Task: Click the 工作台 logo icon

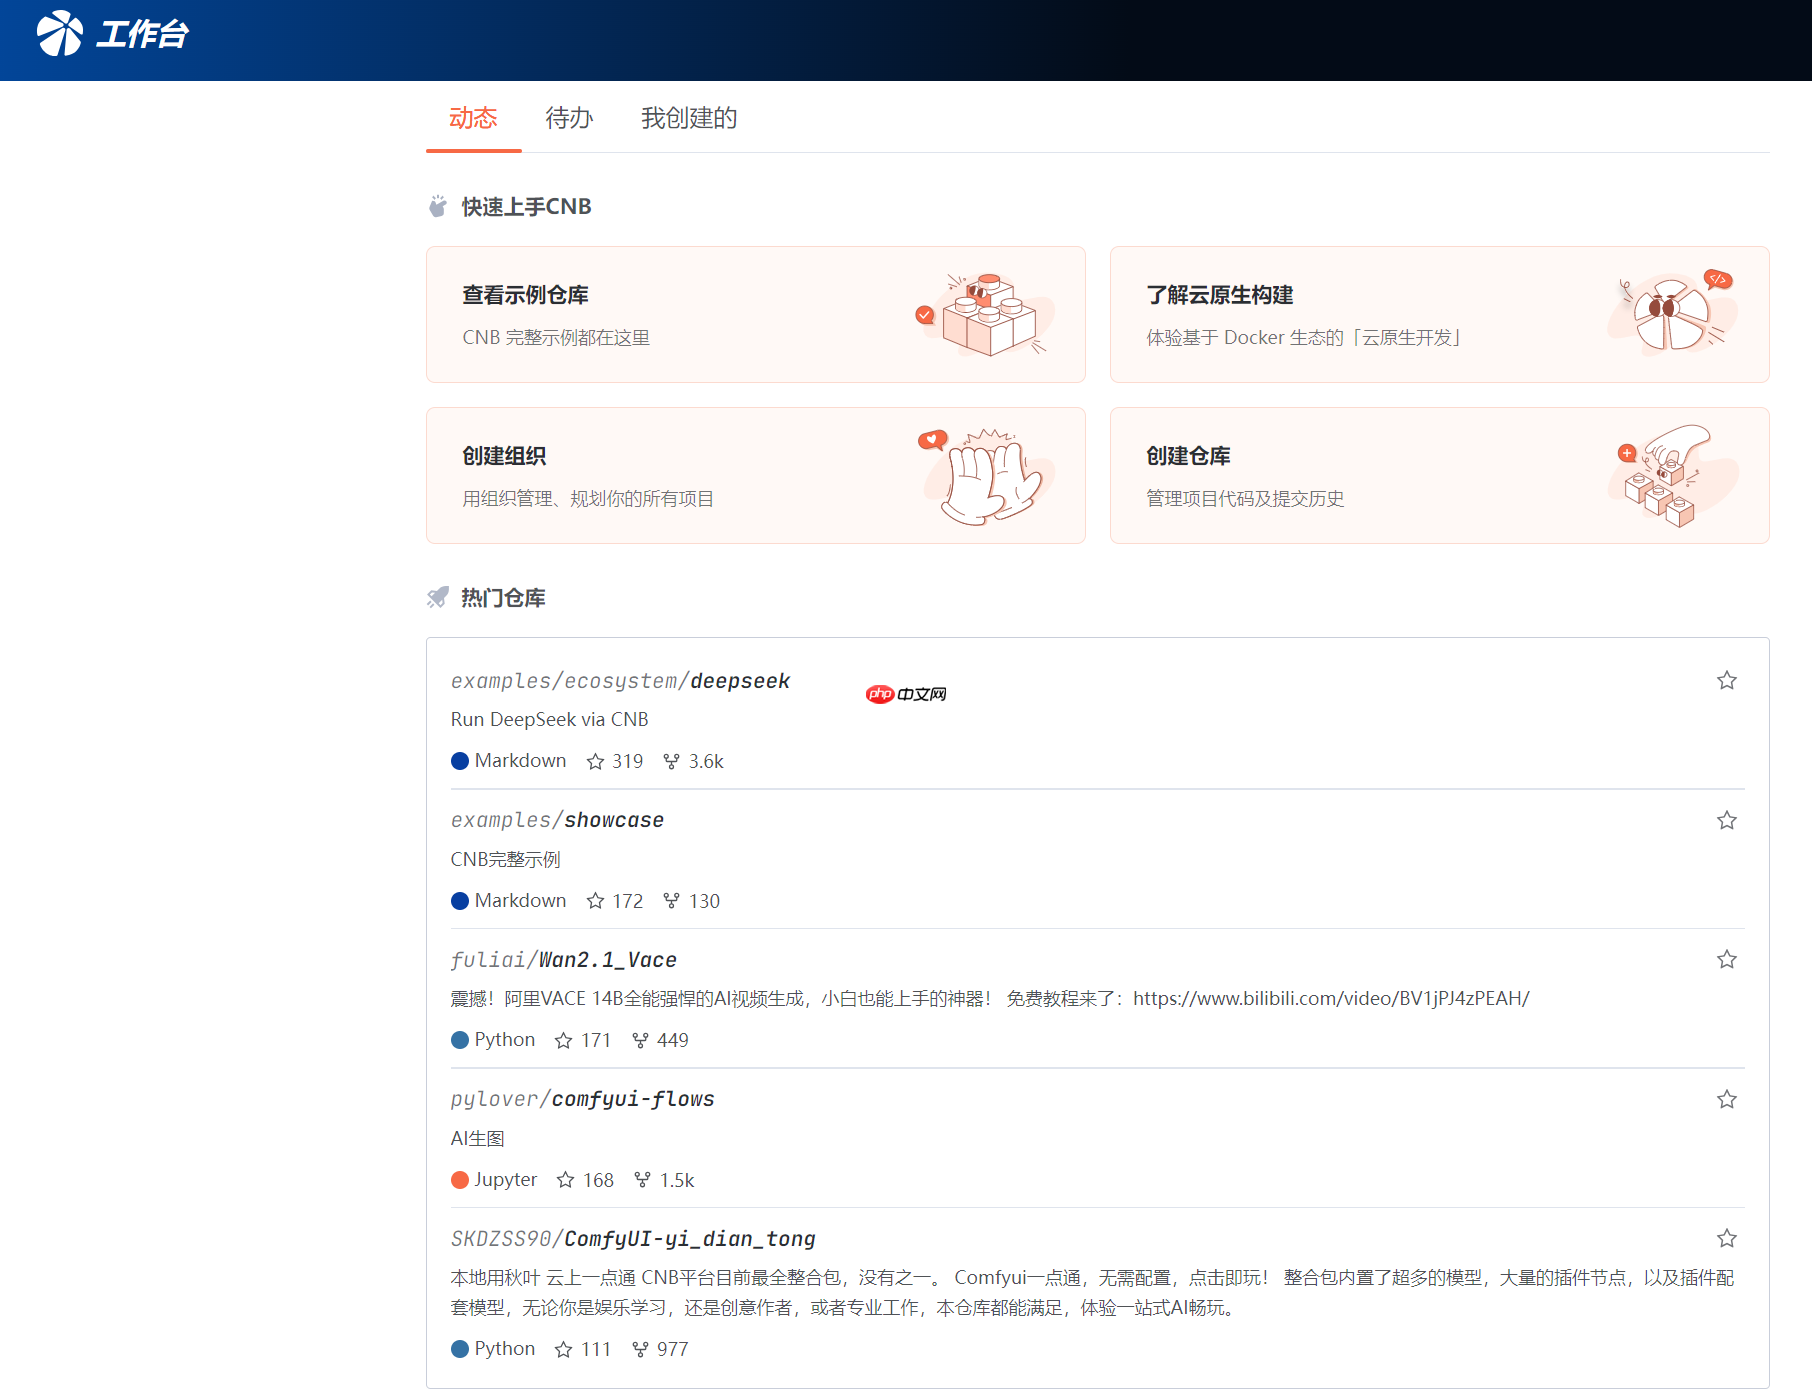Action: [60, 33]
